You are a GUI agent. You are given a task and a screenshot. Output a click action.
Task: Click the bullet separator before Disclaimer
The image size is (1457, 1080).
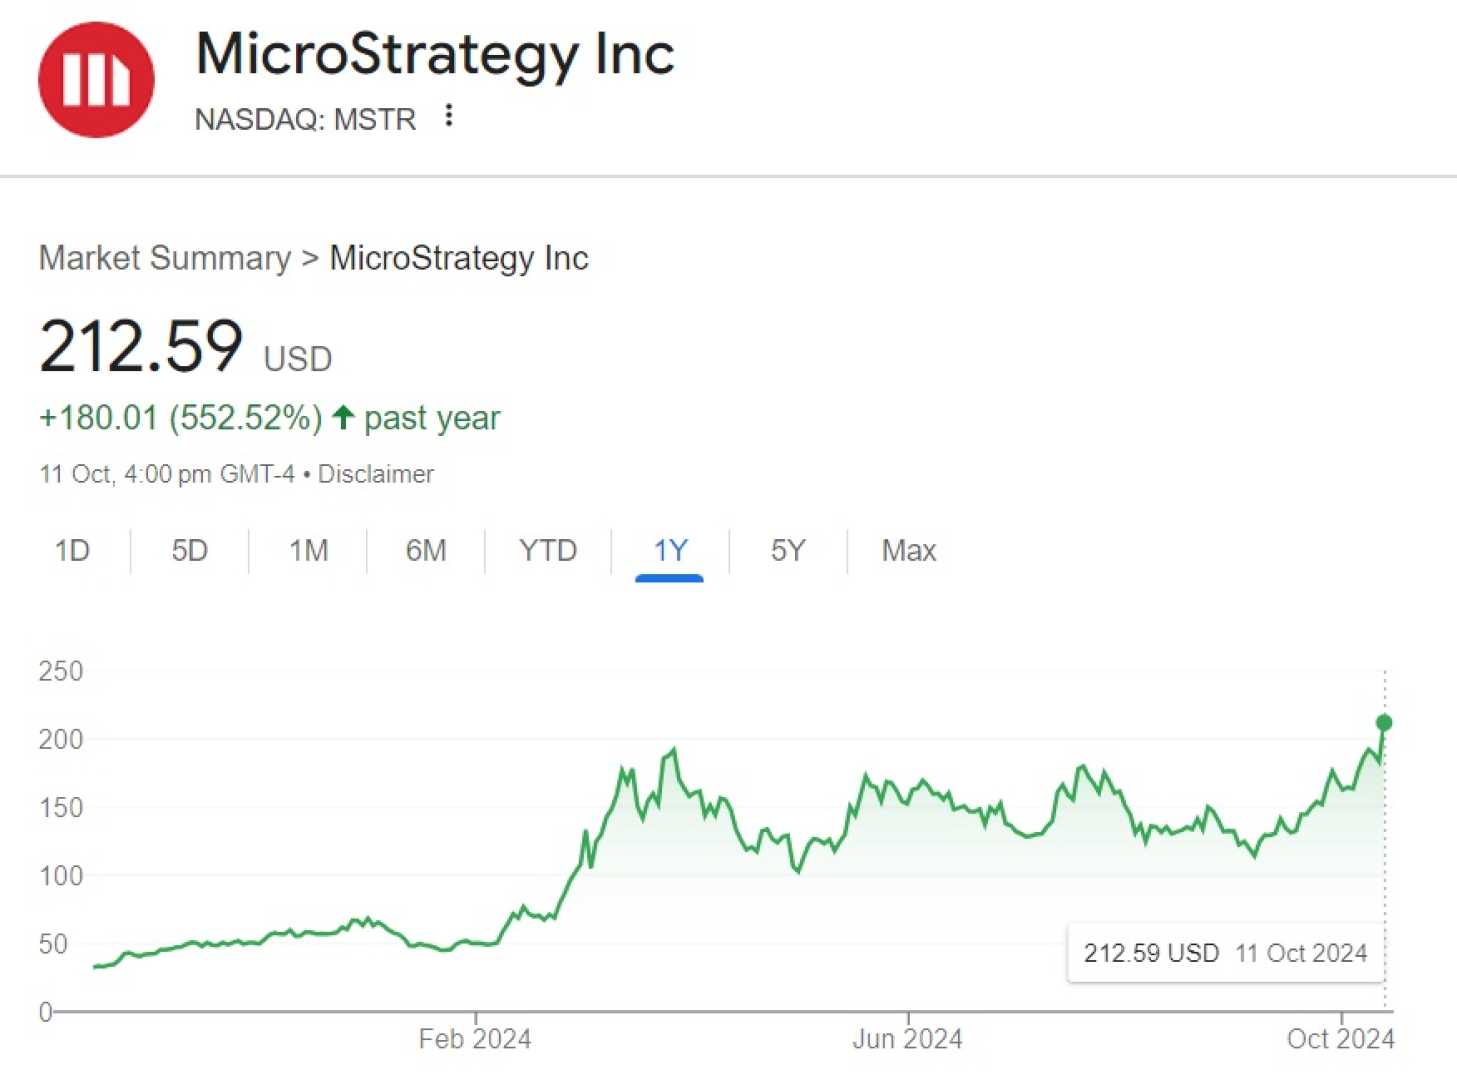tap(309, 474)
